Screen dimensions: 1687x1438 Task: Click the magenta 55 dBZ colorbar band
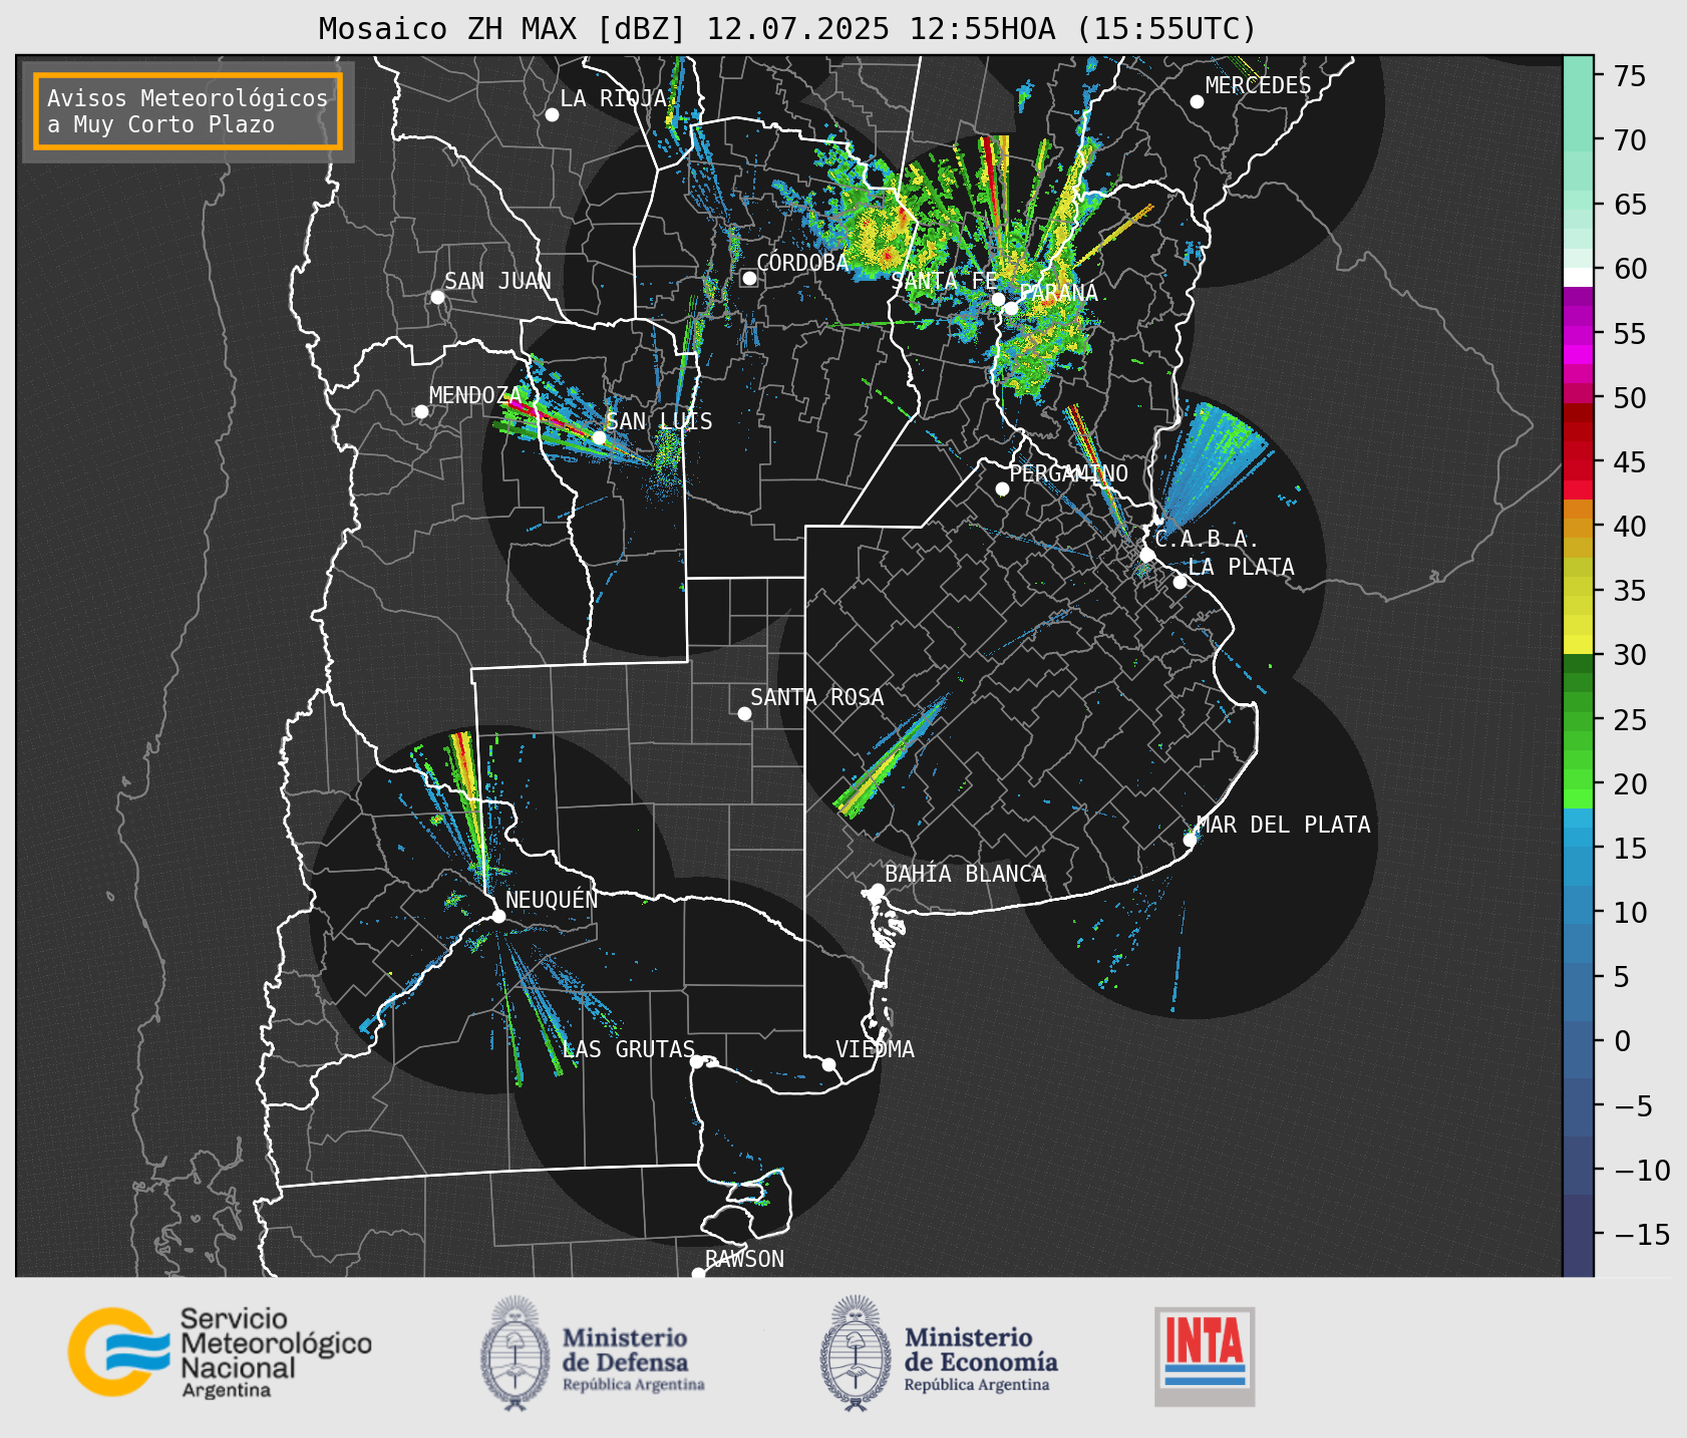(x=1578, y=333)
